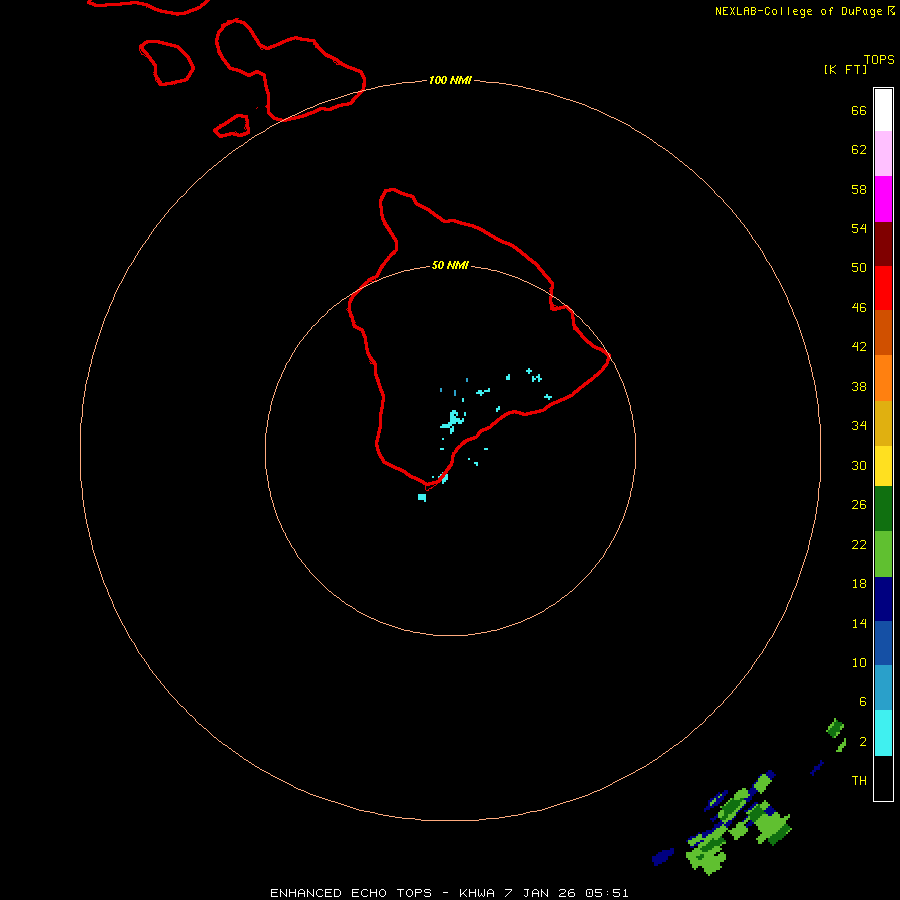Click the "54" legend value
The width and height of the screenshot is (900, 900).
[859, 228]
